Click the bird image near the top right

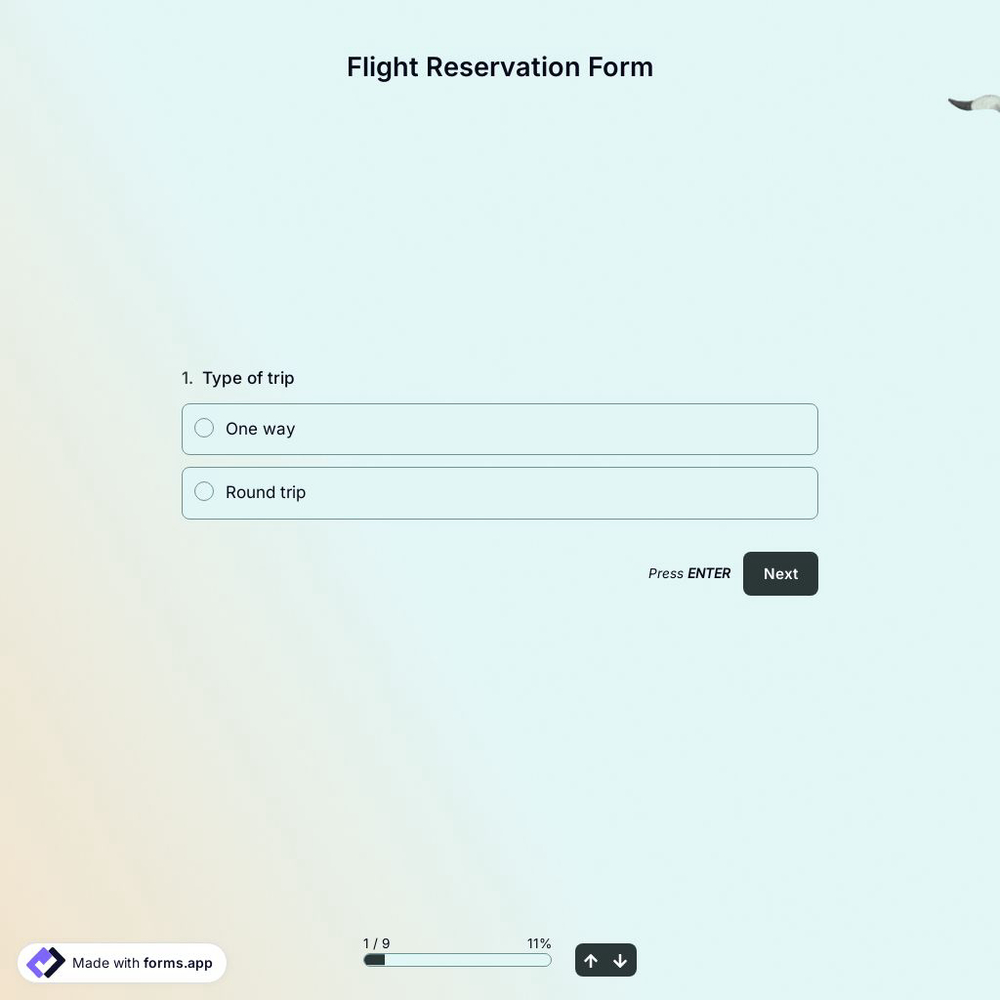[x=972, y=101]
